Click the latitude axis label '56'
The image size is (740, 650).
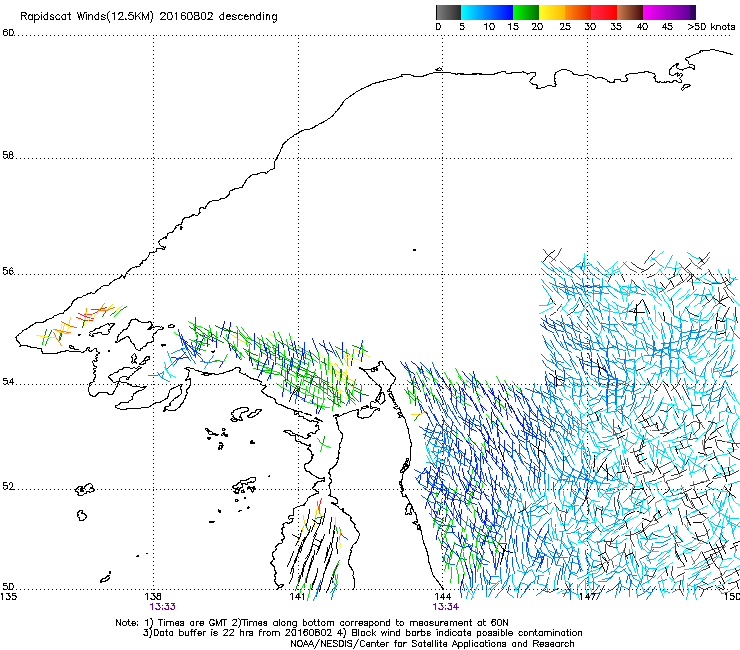pos(8,271)
